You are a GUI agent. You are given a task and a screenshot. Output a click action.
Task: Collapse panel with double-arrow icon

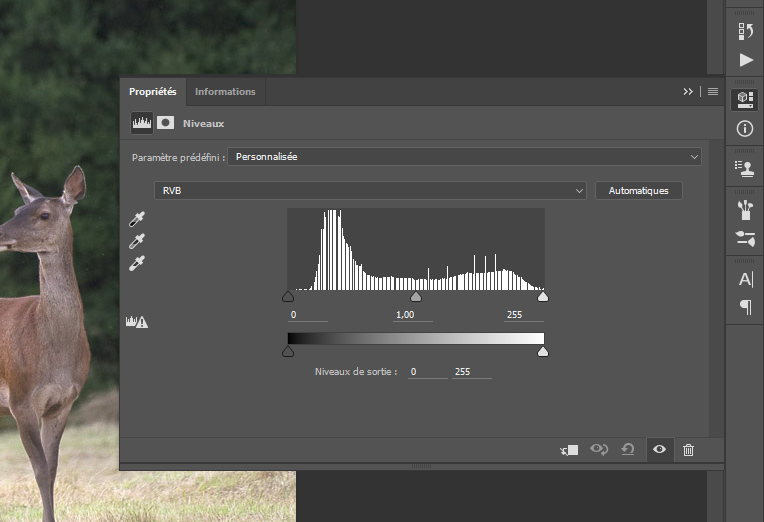tap(688, 92)
